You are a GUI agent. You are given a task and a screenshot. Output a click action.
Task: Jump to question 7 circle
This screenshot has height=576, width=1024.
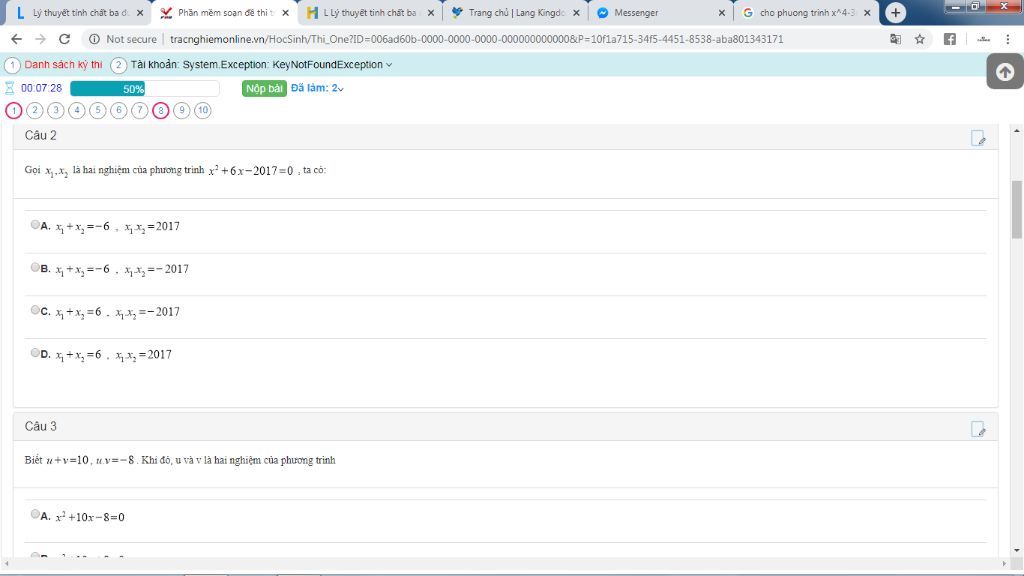139,110
